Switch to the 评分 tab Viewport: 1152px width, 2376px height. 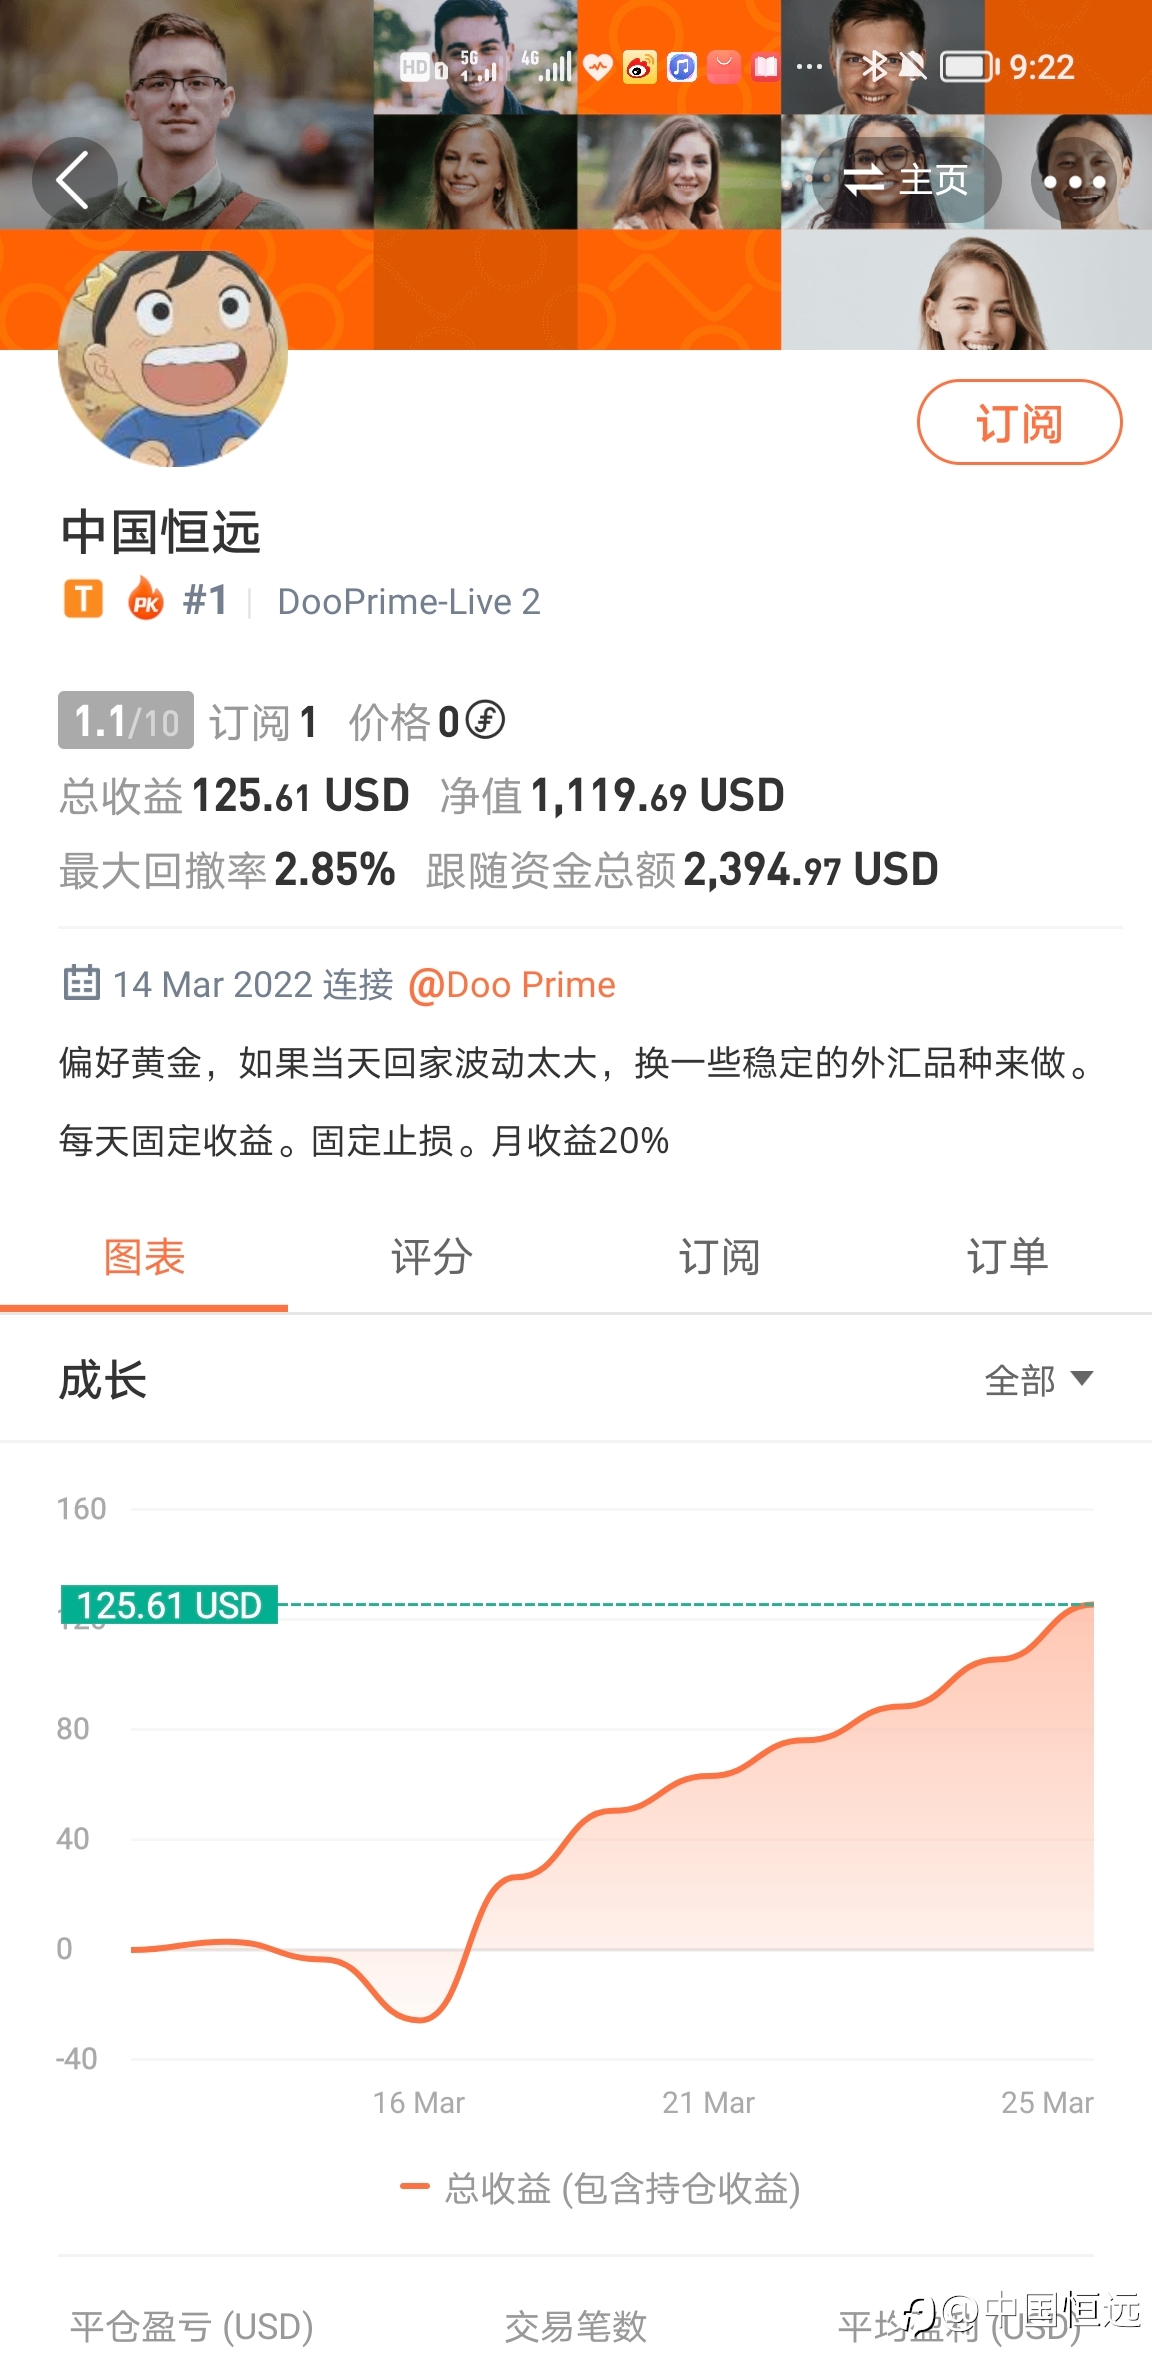pyautogui.click(x=432, y=1258)
